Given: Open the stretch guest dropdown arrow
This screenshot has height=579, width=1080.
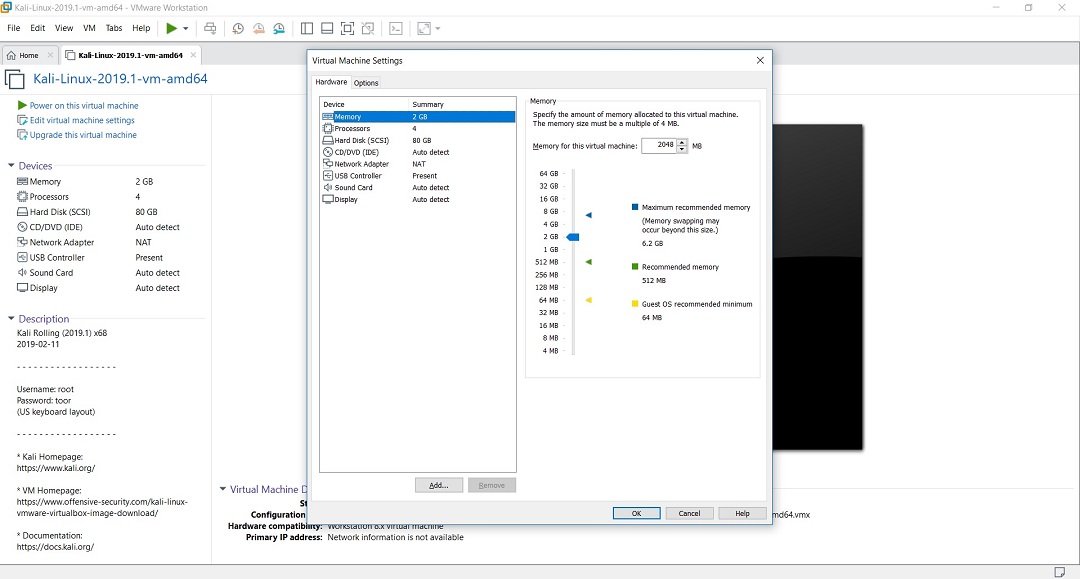Looking at the screenshot, I should tap(437, 29).
